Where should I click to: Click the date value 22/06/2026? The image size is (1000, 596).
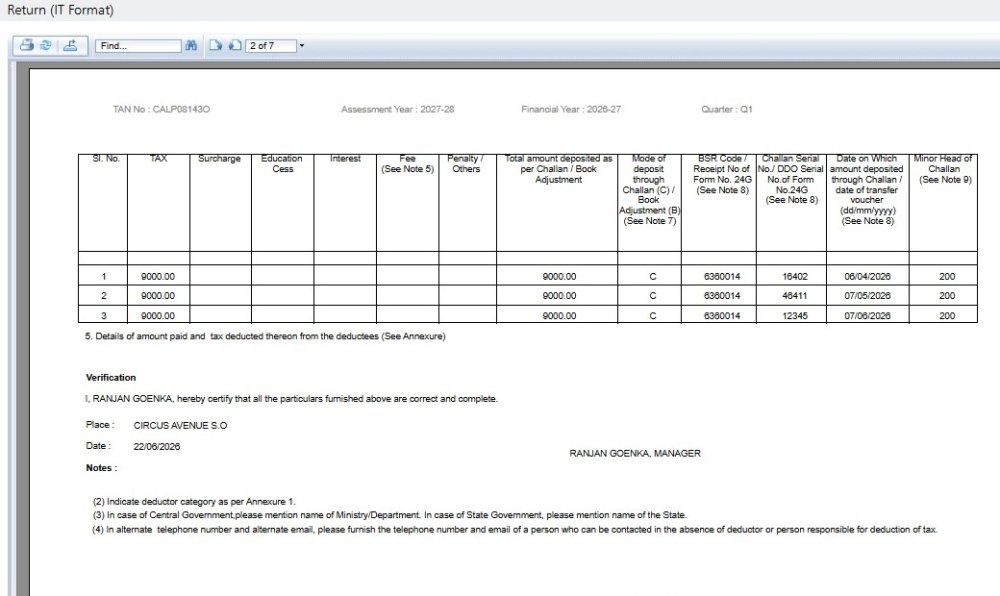(x=157, y=446)
